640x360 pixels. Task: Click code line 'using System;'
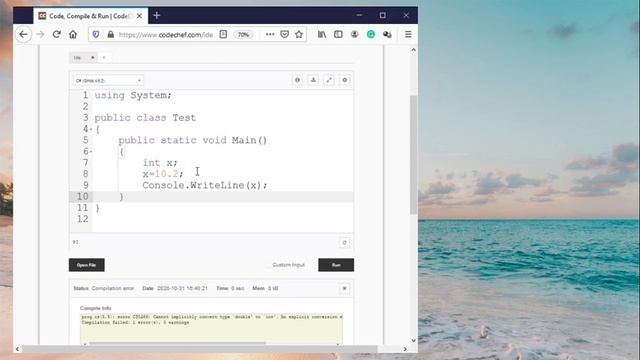click(x=133, y=96)
